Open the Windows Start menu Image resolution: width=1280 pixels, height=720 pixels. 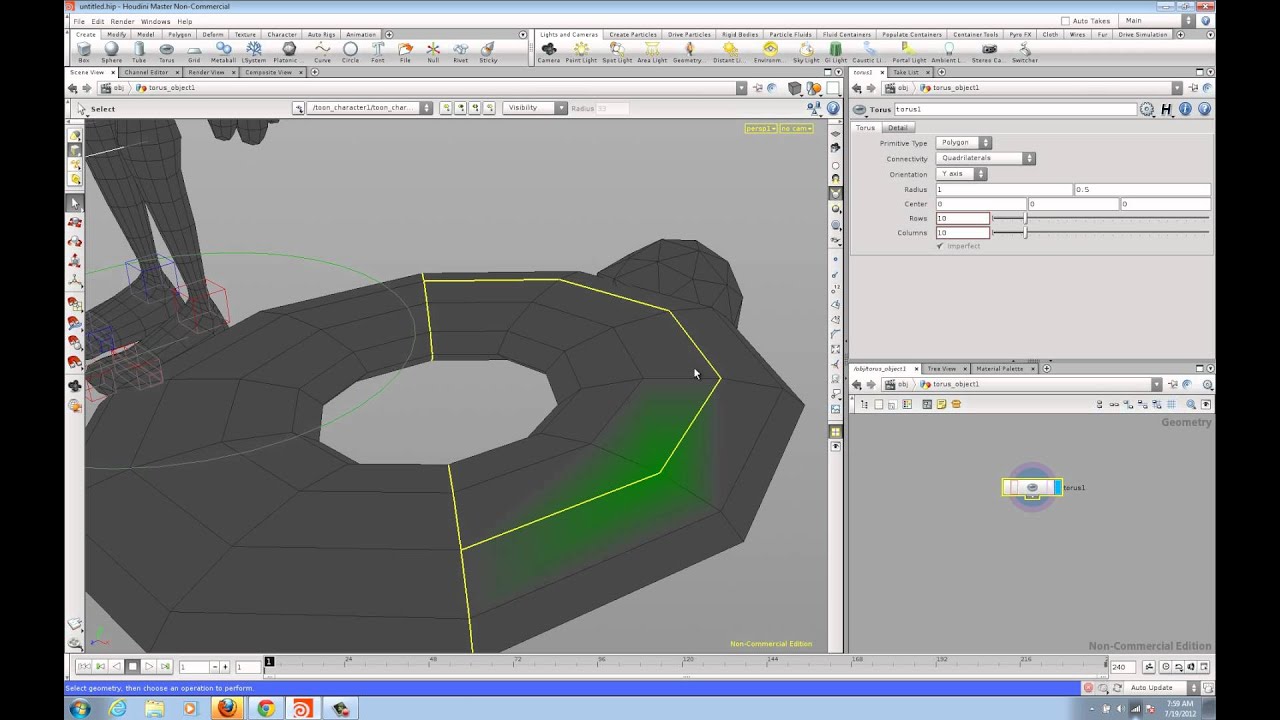(79, 708)
